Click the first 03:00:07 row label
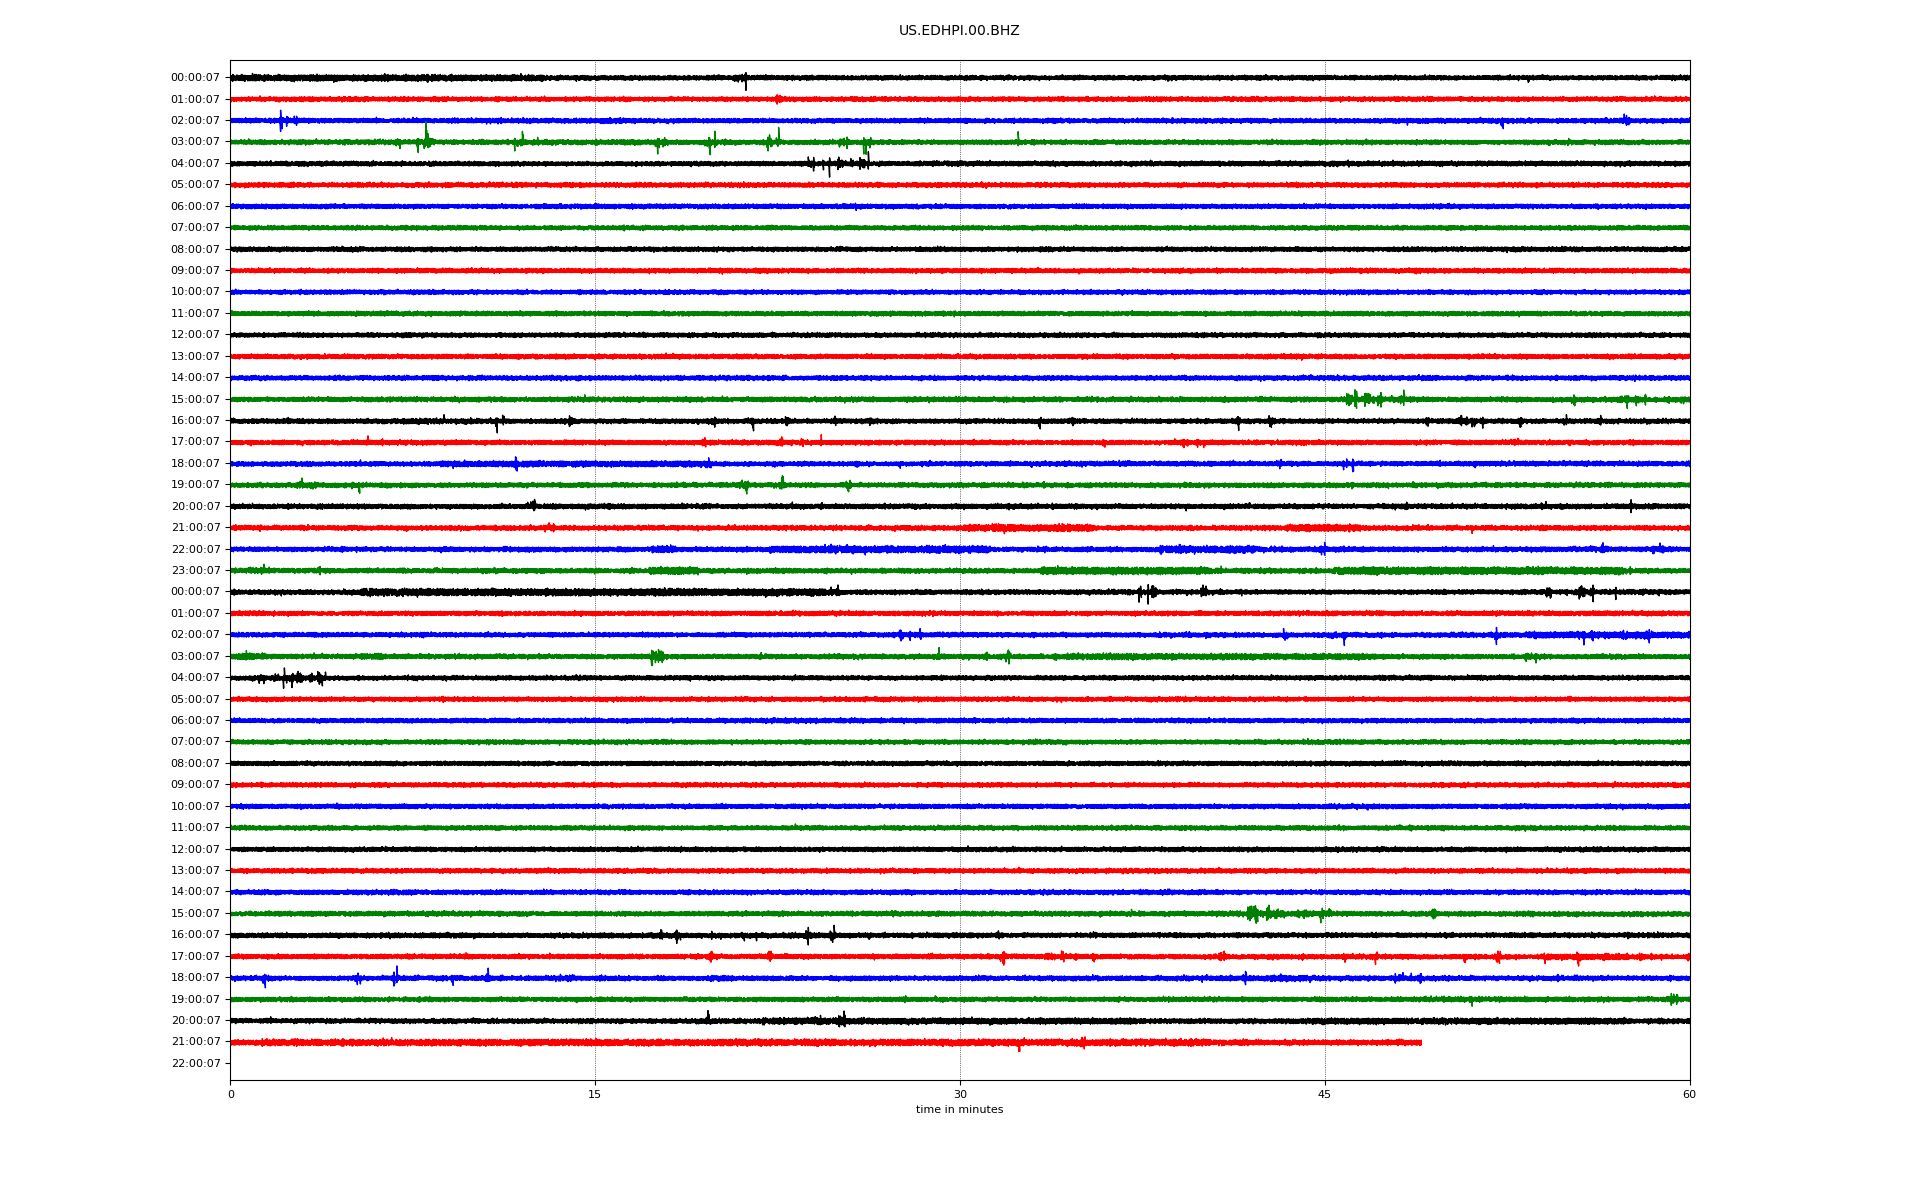This screenshot has width=1920, height=1200. pos(195,142)
